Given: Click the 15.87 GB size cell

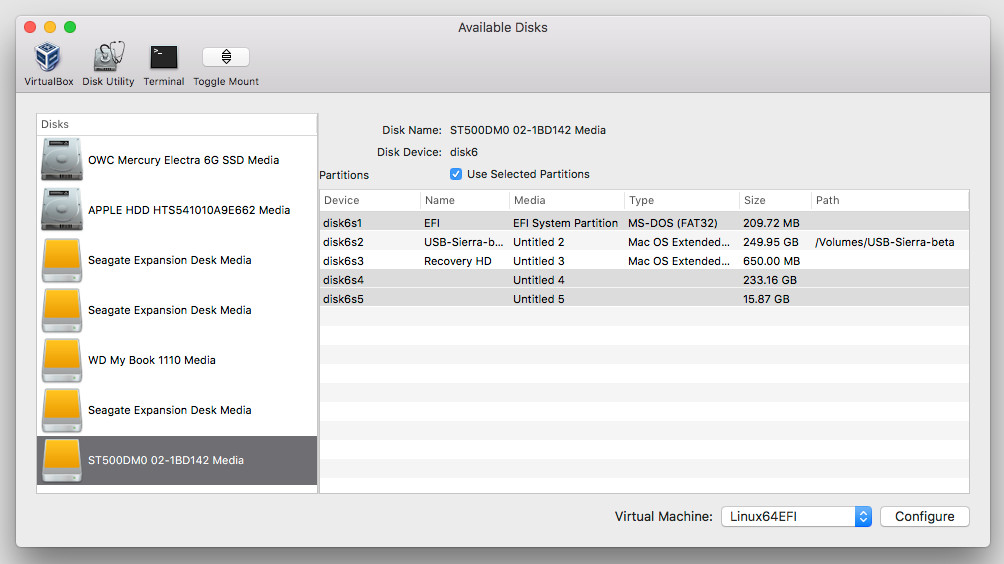Looking at the screenshot, I should (x=766, y=299).
